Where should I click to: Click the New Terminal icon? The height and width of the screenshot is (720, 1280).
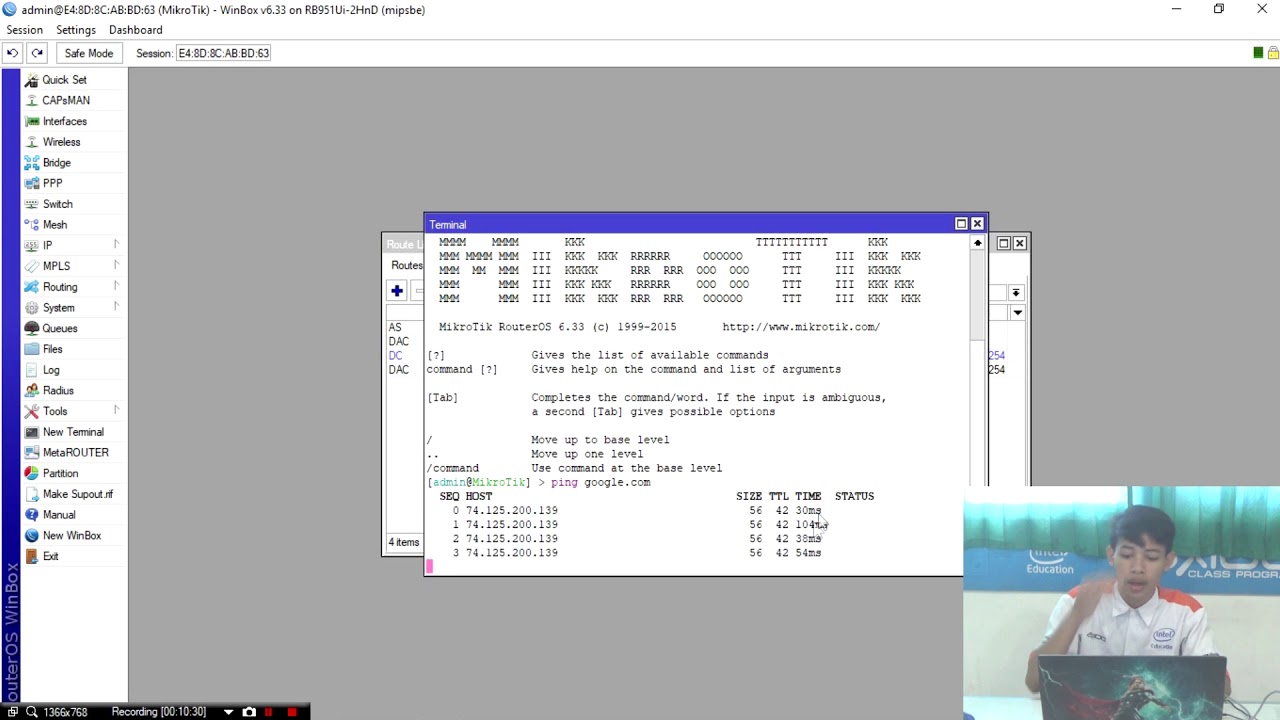coord(31,432)
